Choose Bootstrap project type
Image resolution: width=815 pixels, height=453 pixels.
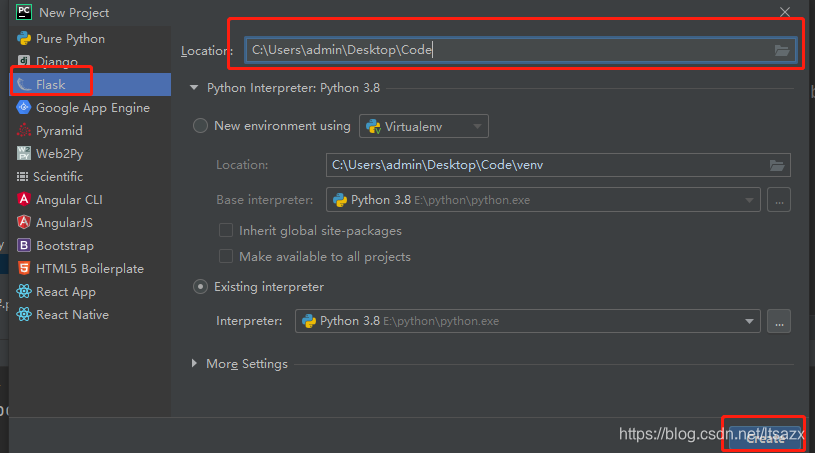tap(90, 245)
